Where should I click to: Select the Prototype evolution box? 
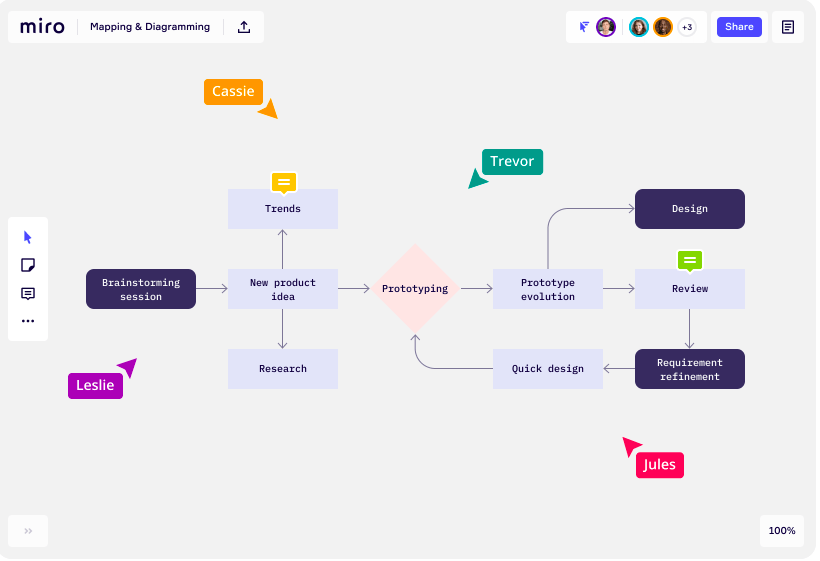[x=550, y=290]
